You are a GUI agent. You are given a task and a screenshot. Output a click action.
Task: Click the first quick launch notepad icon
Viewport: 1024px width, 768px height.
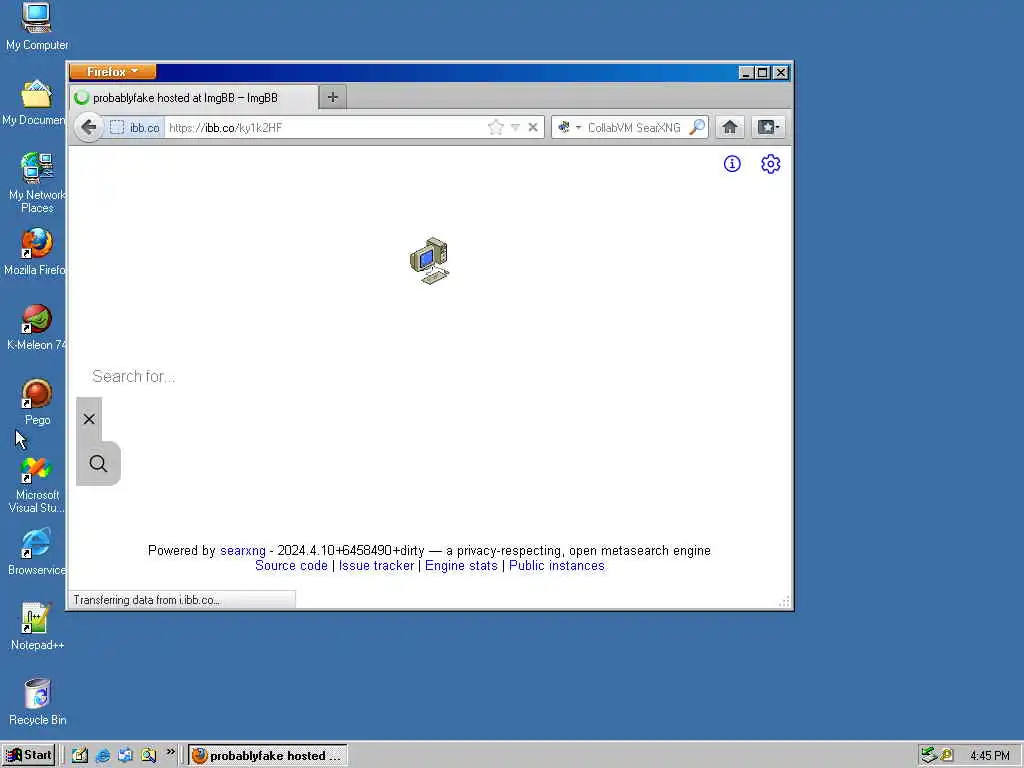pyautogui.click(x=80, y=756)
